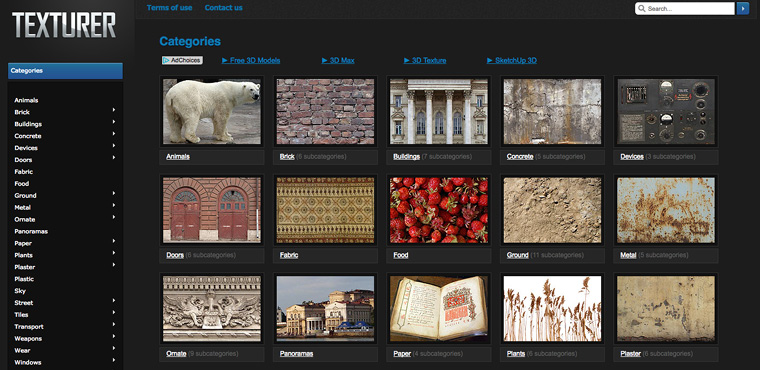Choose Panoramas in the sidebar menu
The image size is (760, 370).
point(31,231)
